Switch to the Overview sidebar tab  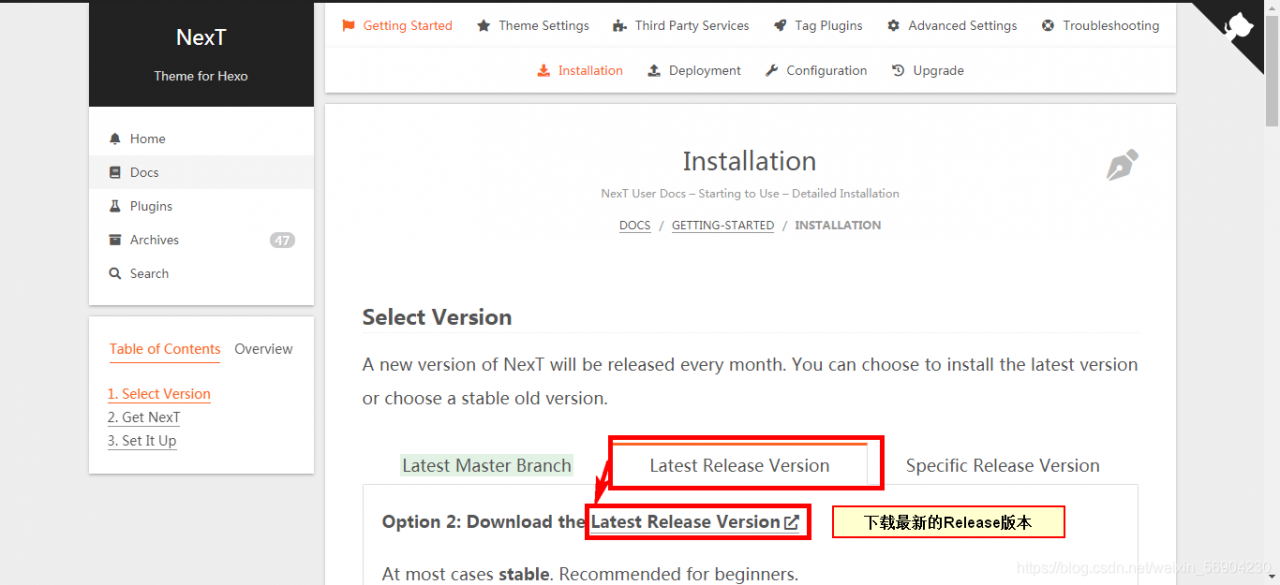point(264,349)
